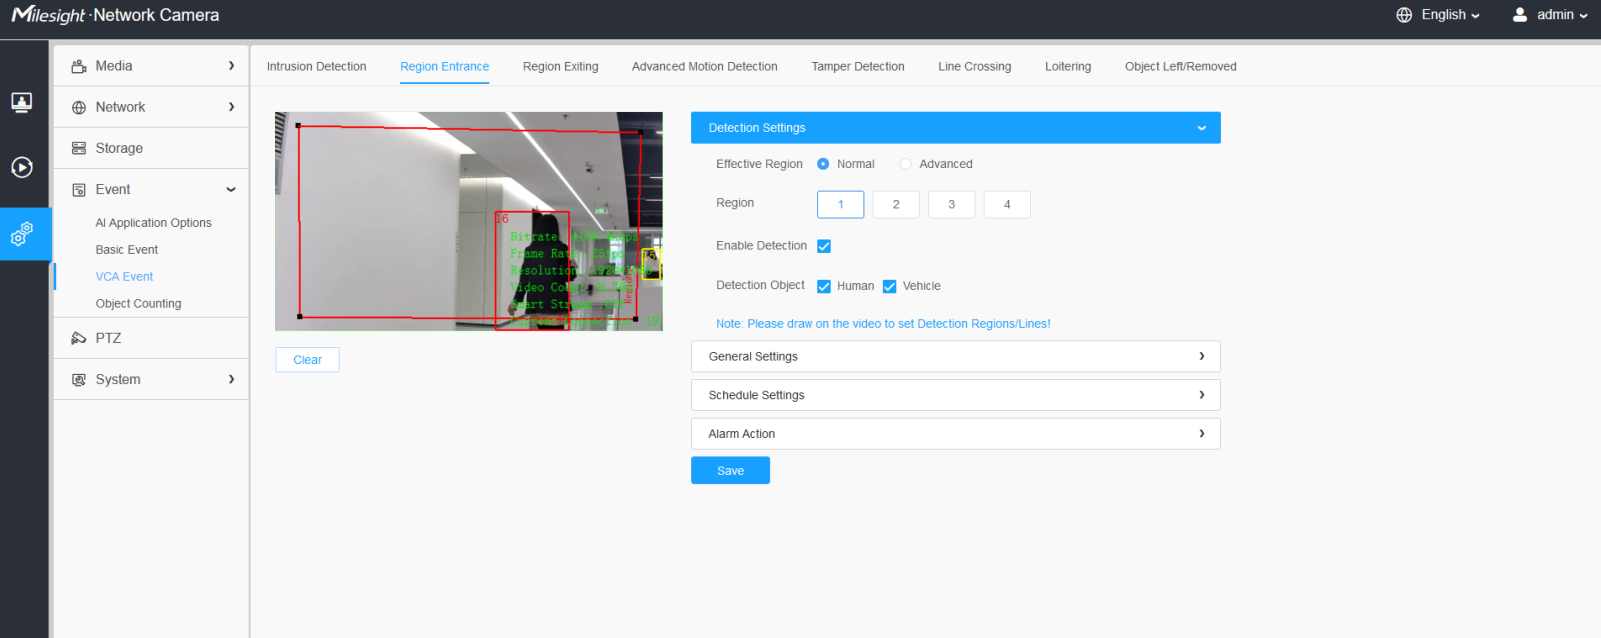The width and height of the screenshot is (1601, 638).
Task: Click the Event calendar icon
Action: [79, 190]
